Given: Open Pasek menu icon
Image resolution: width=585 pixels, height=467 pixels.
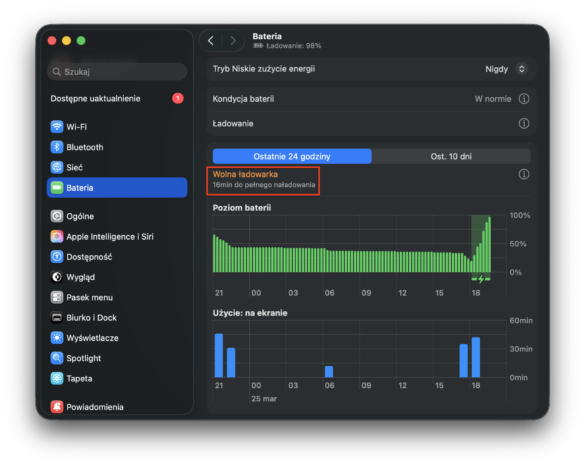Looking at the screenshot, I should pyautogui.click(x=57, y=297).
